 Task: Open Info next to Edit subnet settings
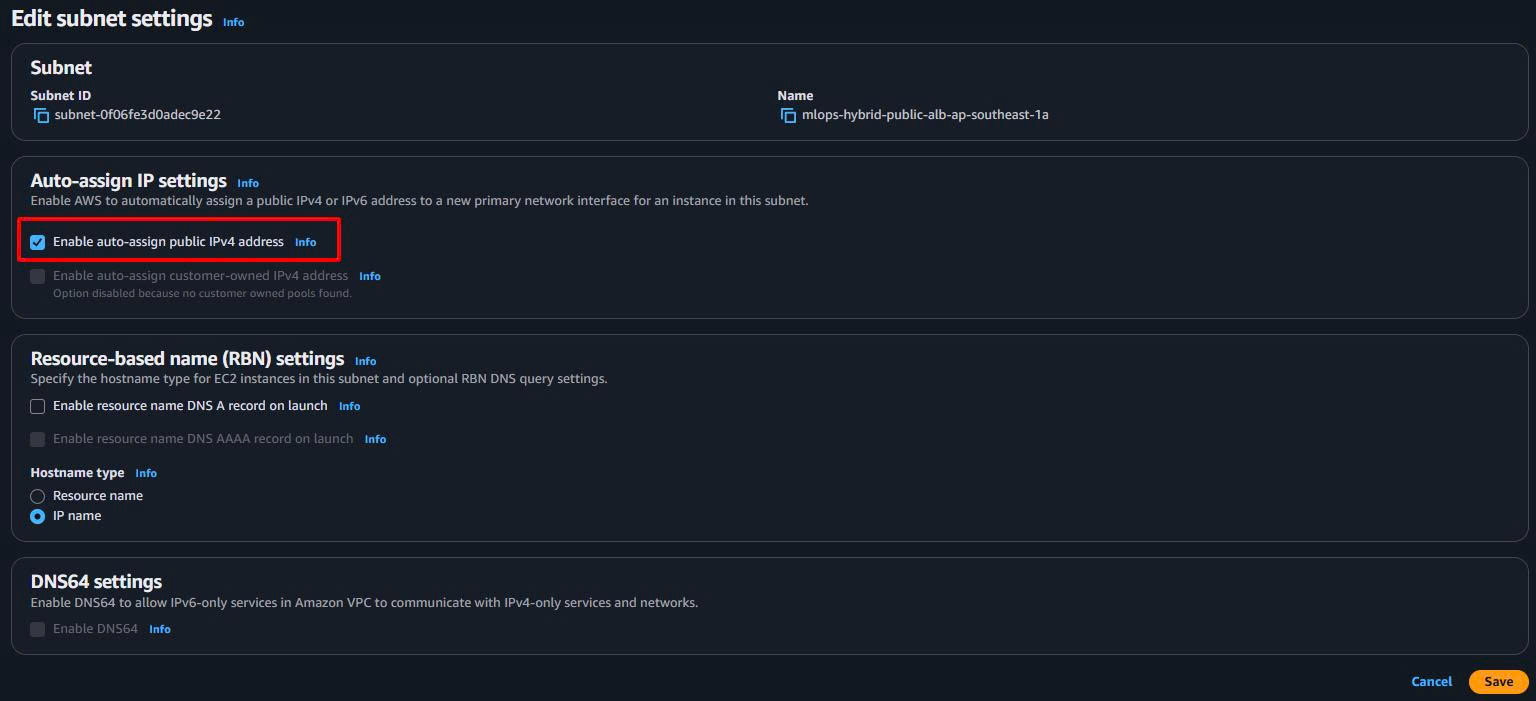click(233, 22)
